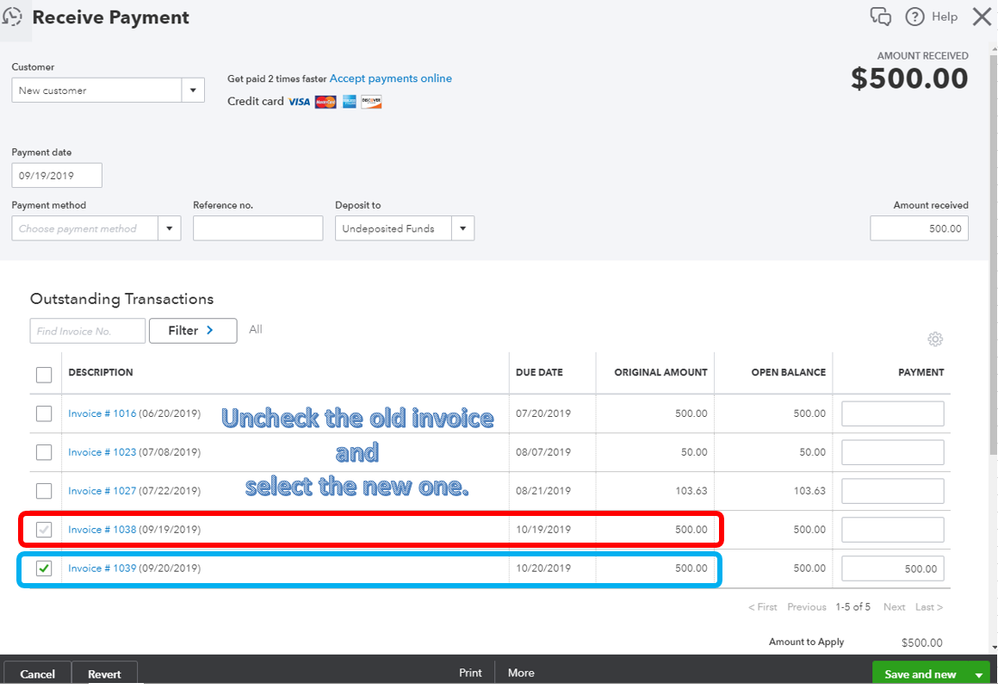998x684 pixels.
Task: Open the recent transactions history icon
Action: click(x=12, y=17)
